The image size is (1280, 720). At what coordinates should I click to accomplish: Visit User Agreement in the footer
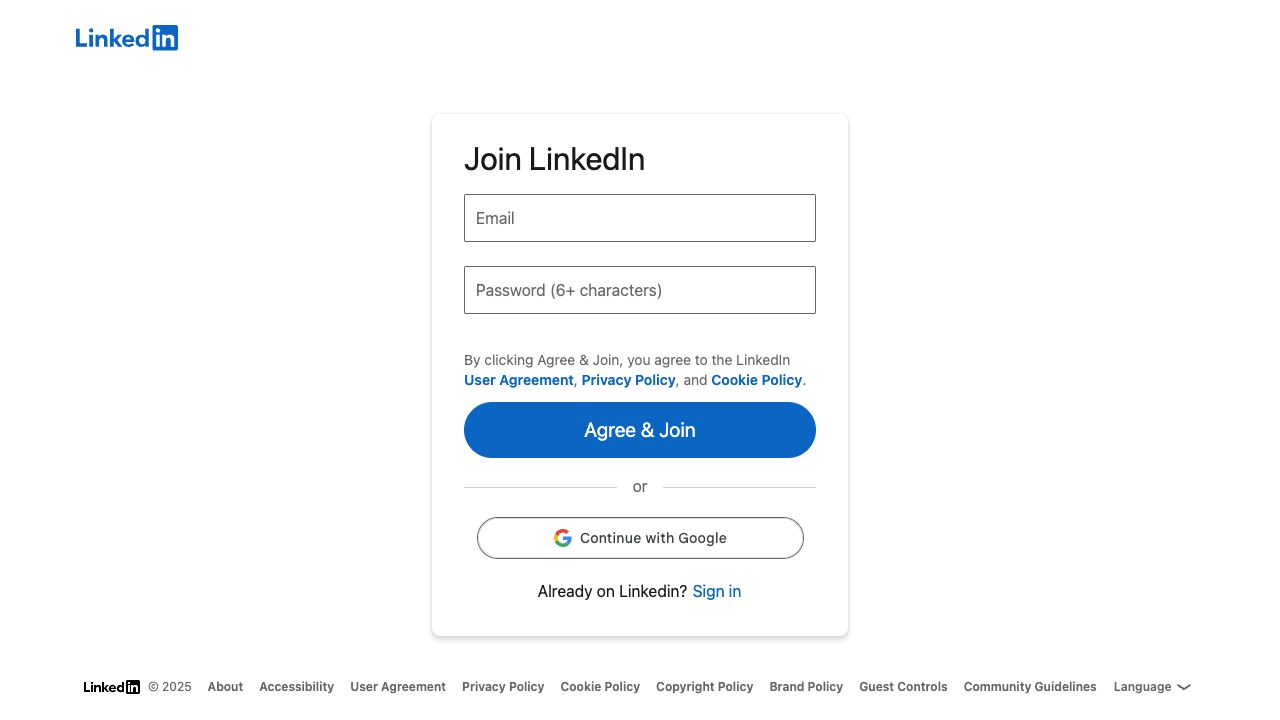[398, 687]
